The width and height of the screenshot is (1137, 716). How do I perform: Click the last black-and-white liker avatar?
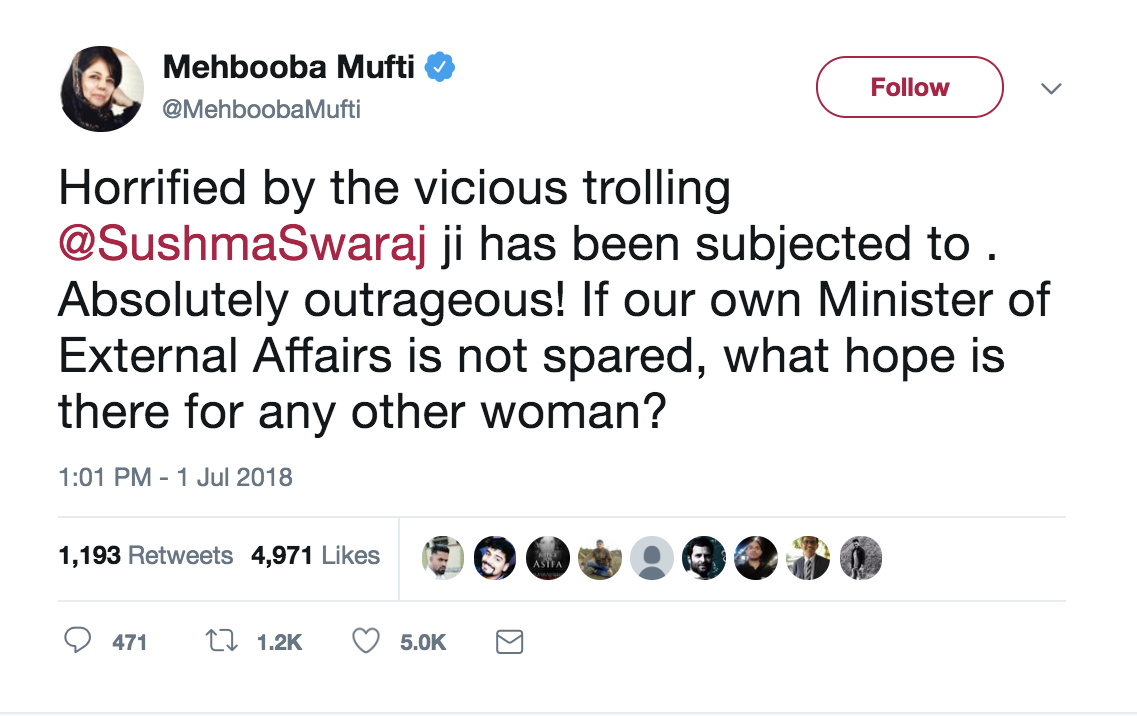pos(860,557)
